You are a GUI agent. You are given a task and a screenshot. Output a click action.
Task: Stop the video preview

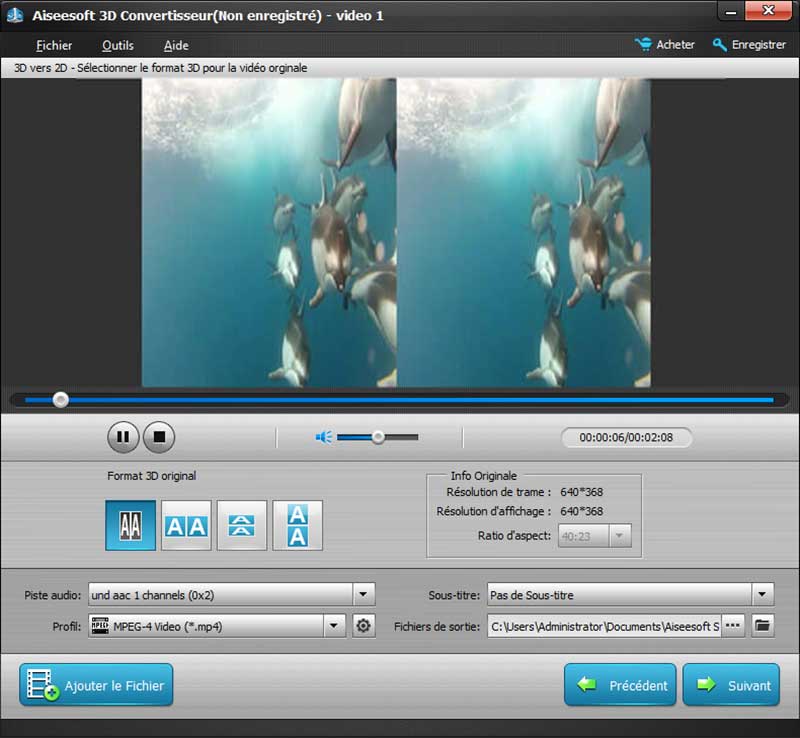[158, 436]
